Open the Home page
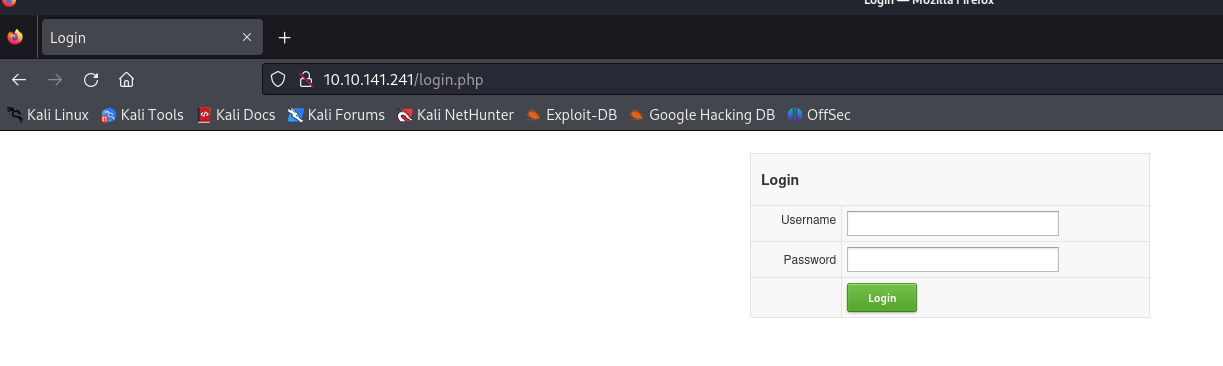This screenshot has height=366, width=1223. pos(126,80)
